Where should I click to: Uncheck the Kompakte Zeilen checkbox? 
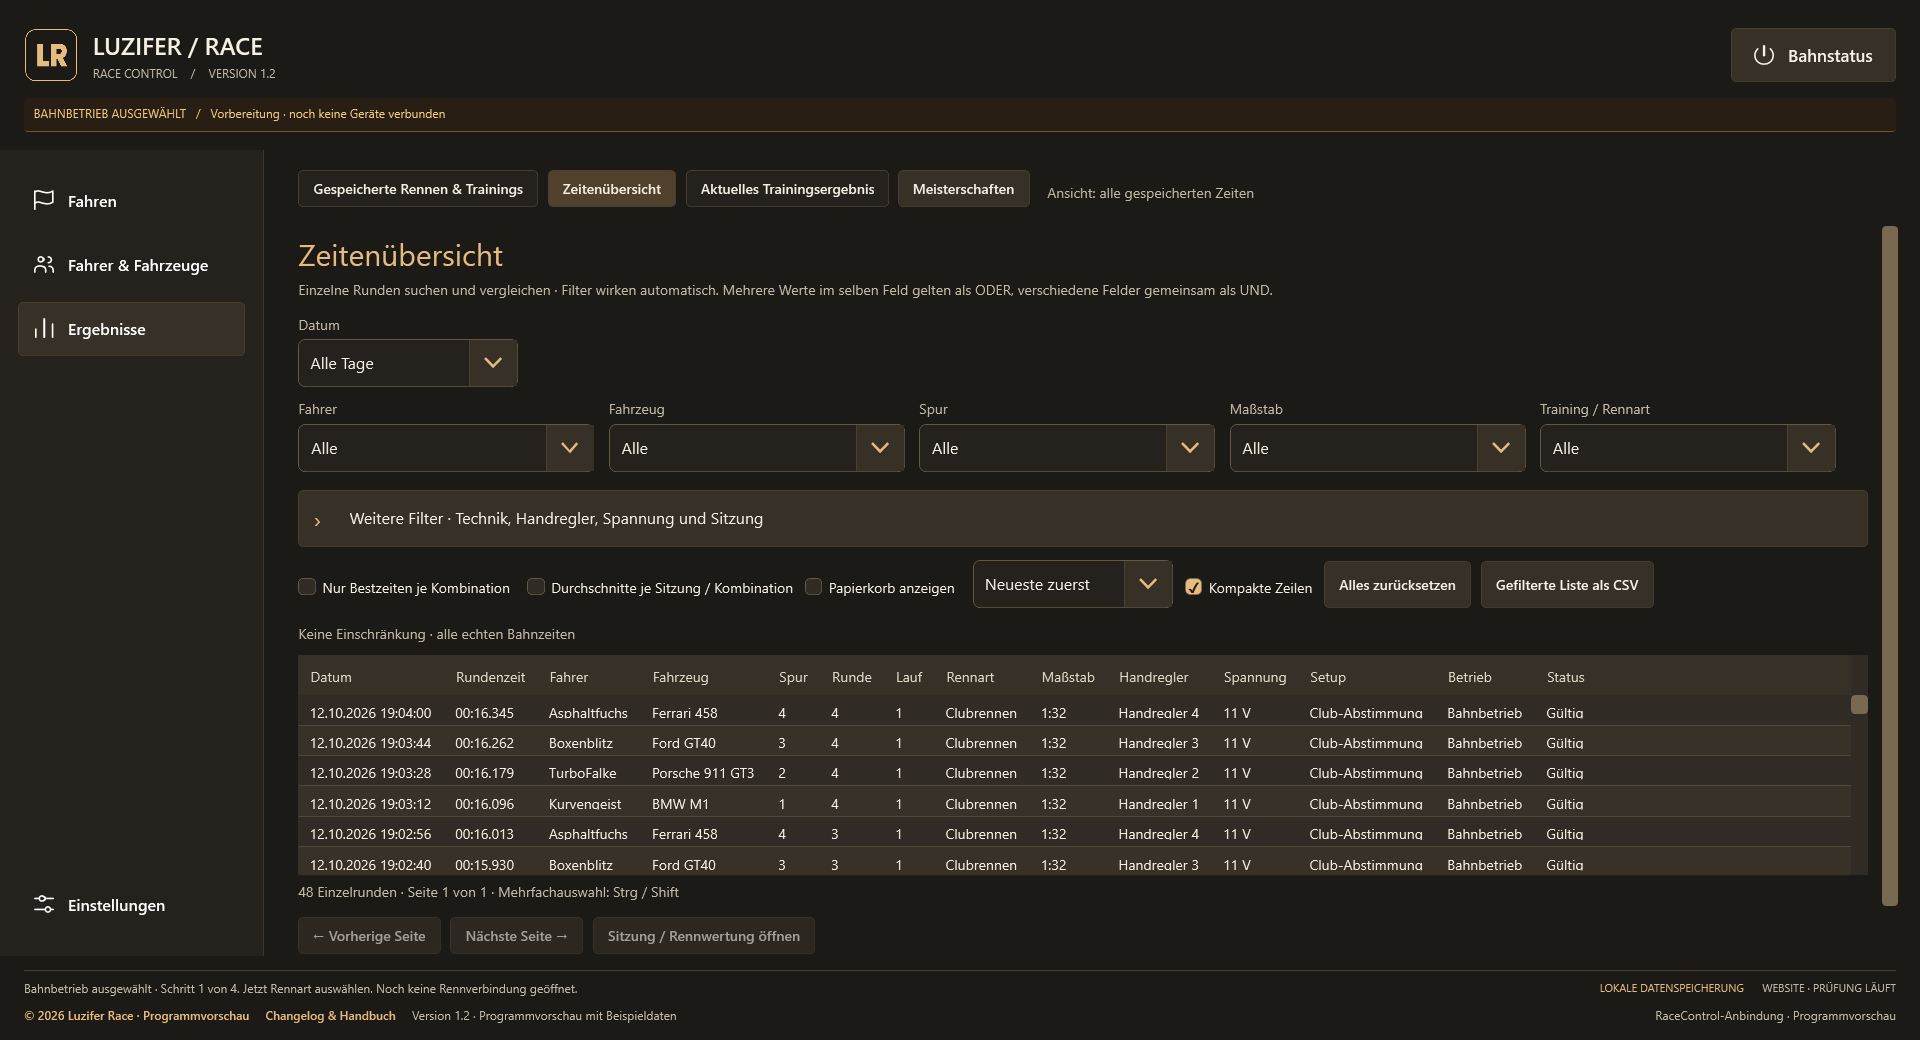(x=1193, y=587)
